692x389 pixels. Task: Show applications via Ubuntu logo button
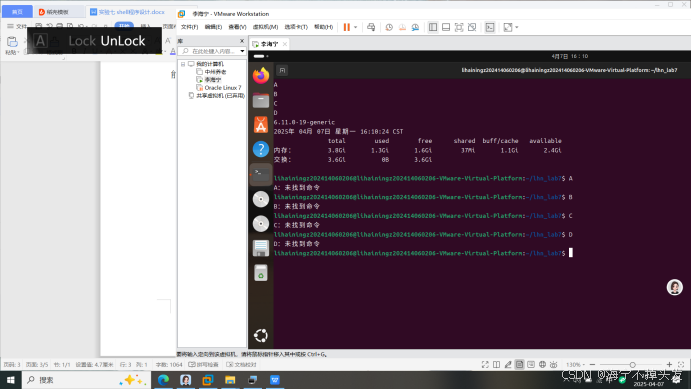coord(261,336)
